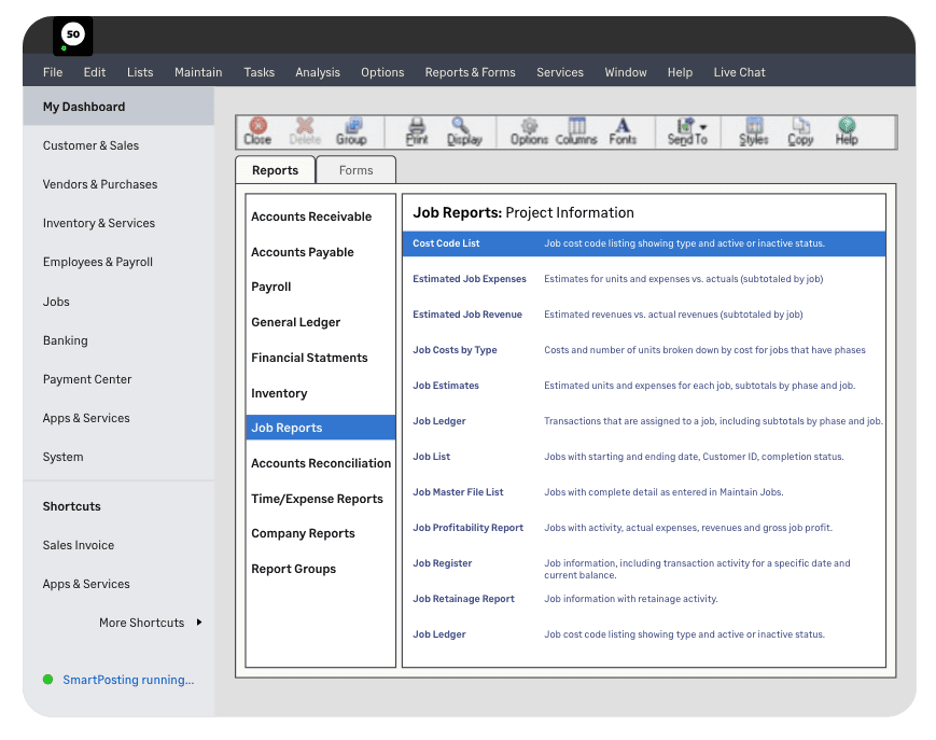936x740 pixels.
Task: Open the Analysis menu
Action: (x=317, y=71)
